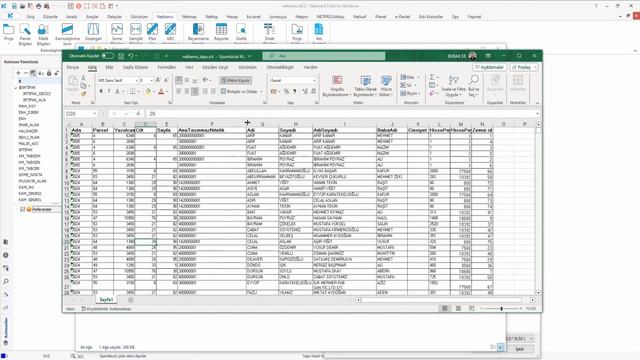
Task: Open the Proje tool in Netcad ribbon
Action: click(9, 33)
